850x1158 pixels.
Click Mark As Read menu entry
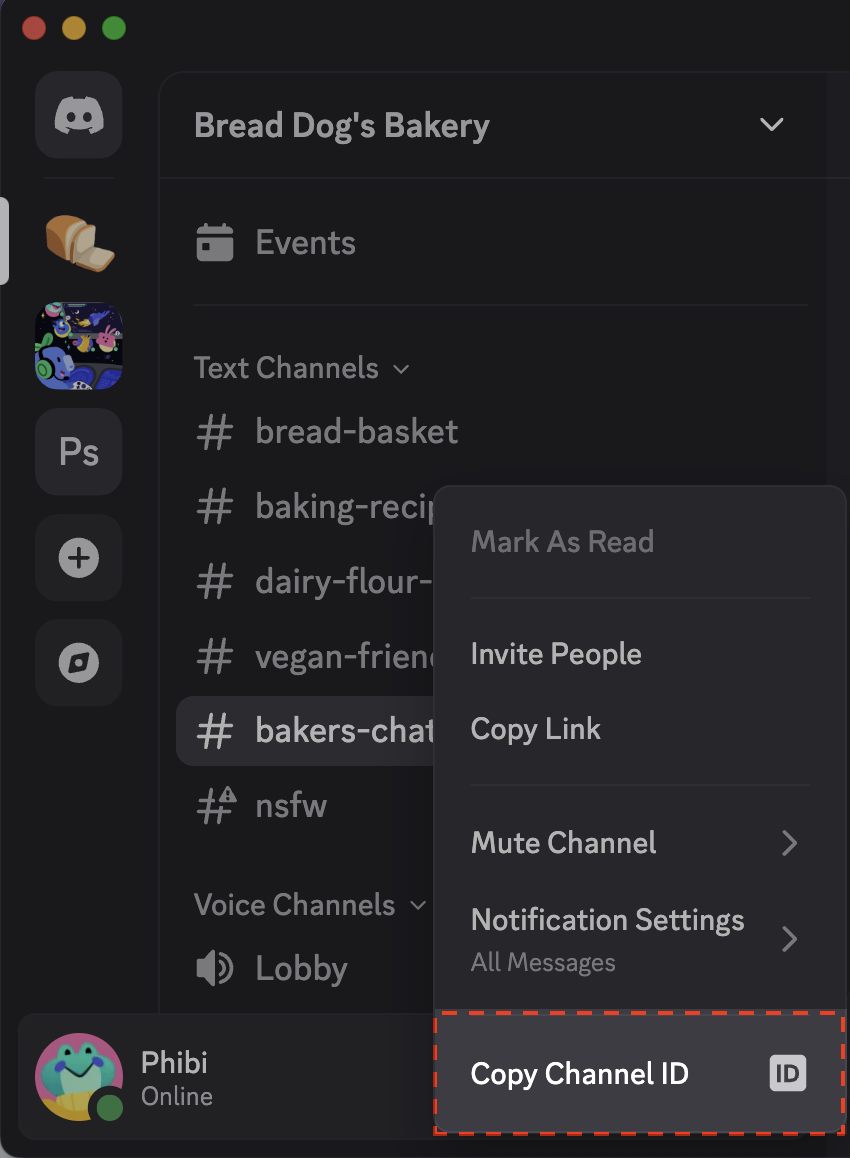tap(562, 542)
